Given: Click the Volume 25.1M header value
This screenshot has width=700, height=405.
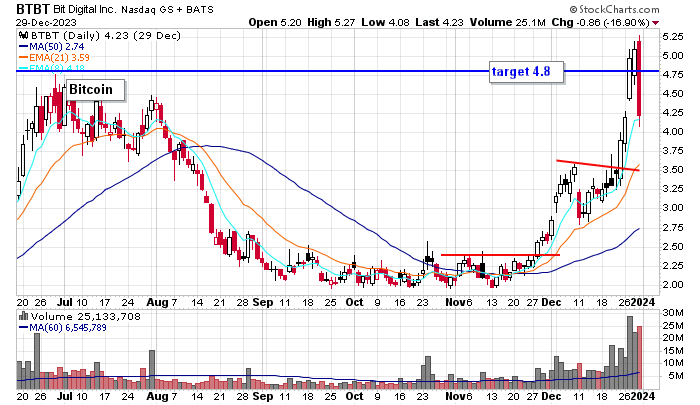Looking at the screenshot, I should click(x=508, y=22).
